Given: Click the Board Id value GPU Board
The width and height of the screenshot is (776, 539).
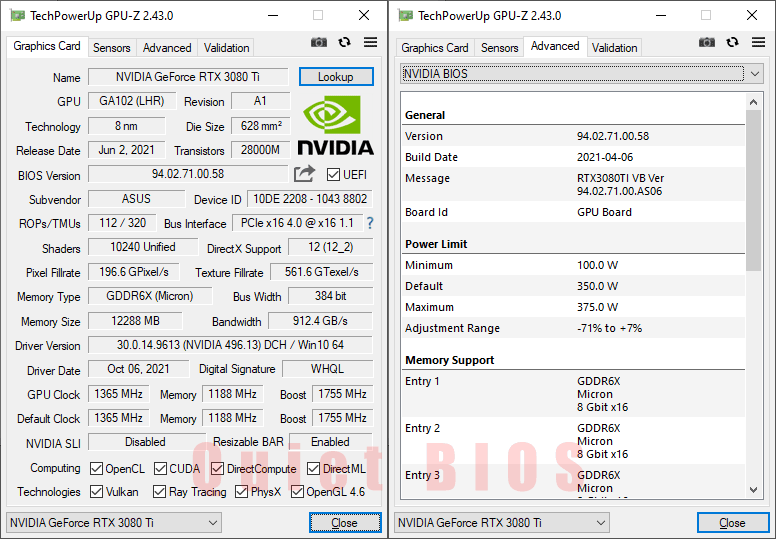Looking at the screenshot, I should tap(604, 212).
